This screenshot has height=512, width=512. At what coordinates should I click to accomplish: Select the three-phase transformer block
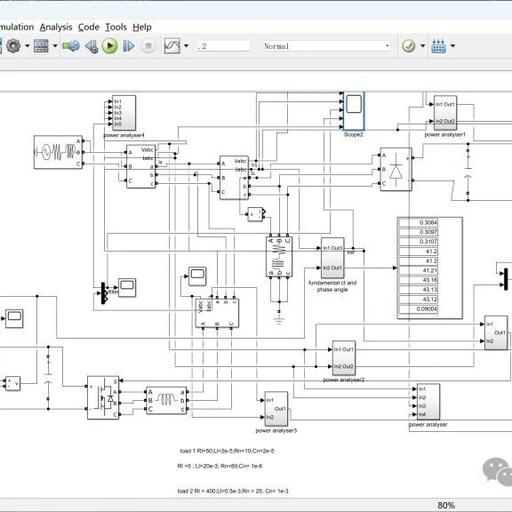tap(279, 257)
